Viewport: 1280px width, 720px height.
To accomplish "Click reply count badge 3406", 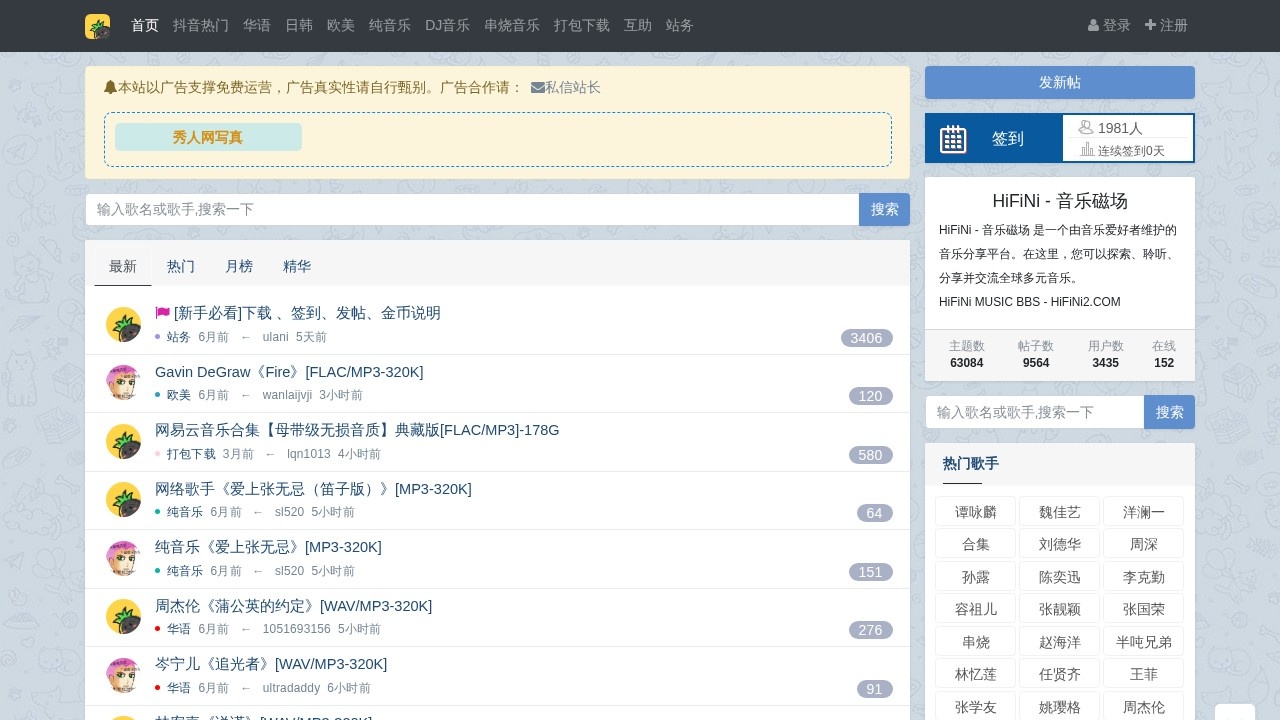I will click(x=867, y=338).
